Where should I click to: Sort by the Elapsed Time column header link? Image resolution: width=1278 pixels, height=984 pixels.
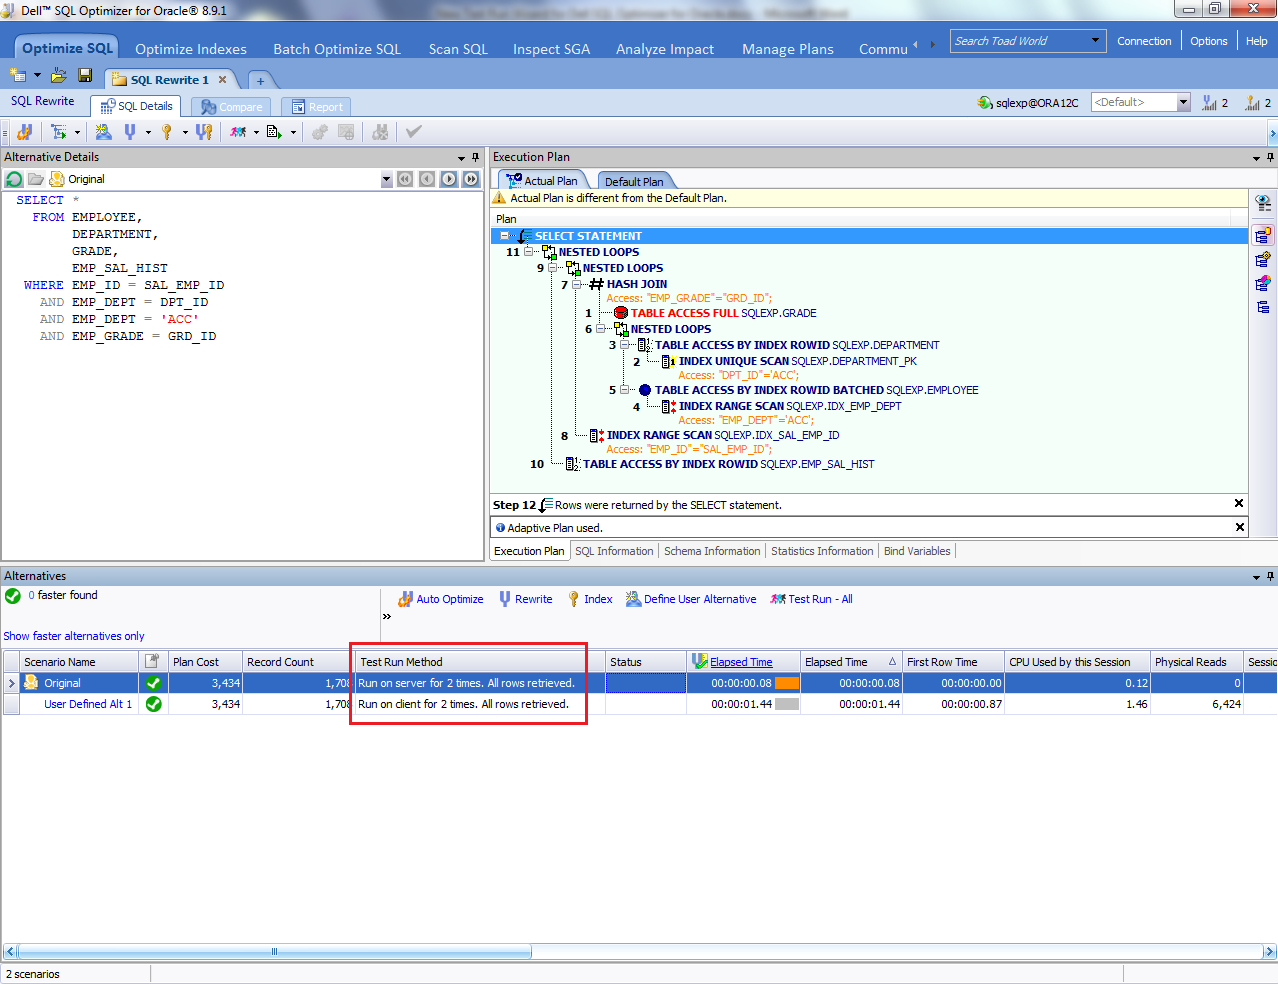(741, 662)
